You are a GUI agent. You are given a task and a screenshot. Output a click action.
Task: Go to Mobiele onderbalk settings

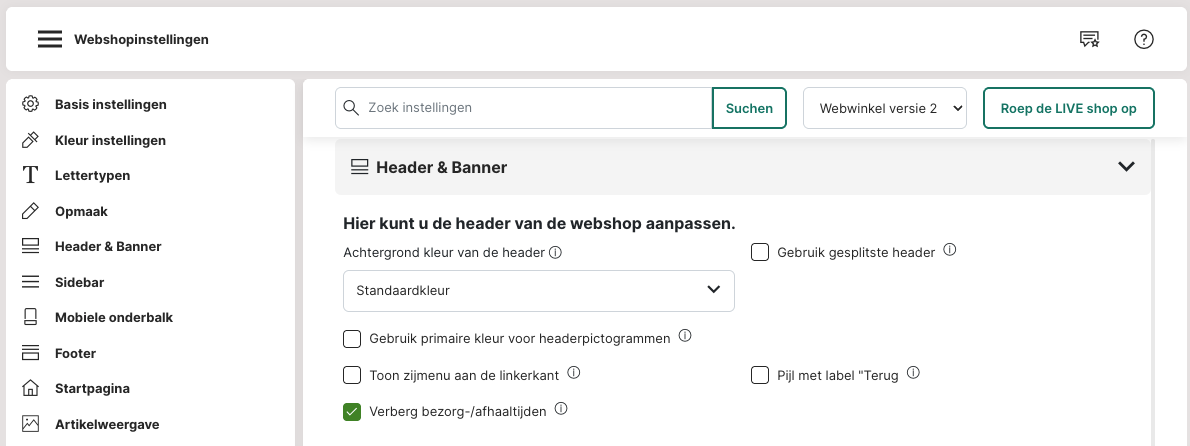[x=113, y=317]
